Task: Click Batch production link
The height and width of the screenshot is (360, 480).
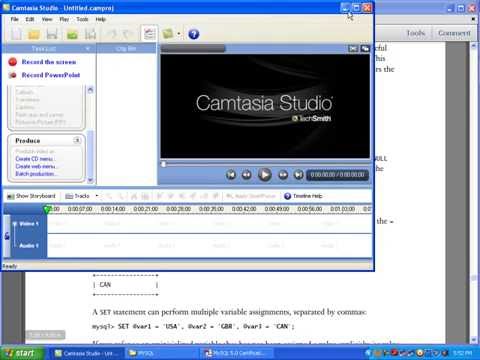Action: click(35, 174)
